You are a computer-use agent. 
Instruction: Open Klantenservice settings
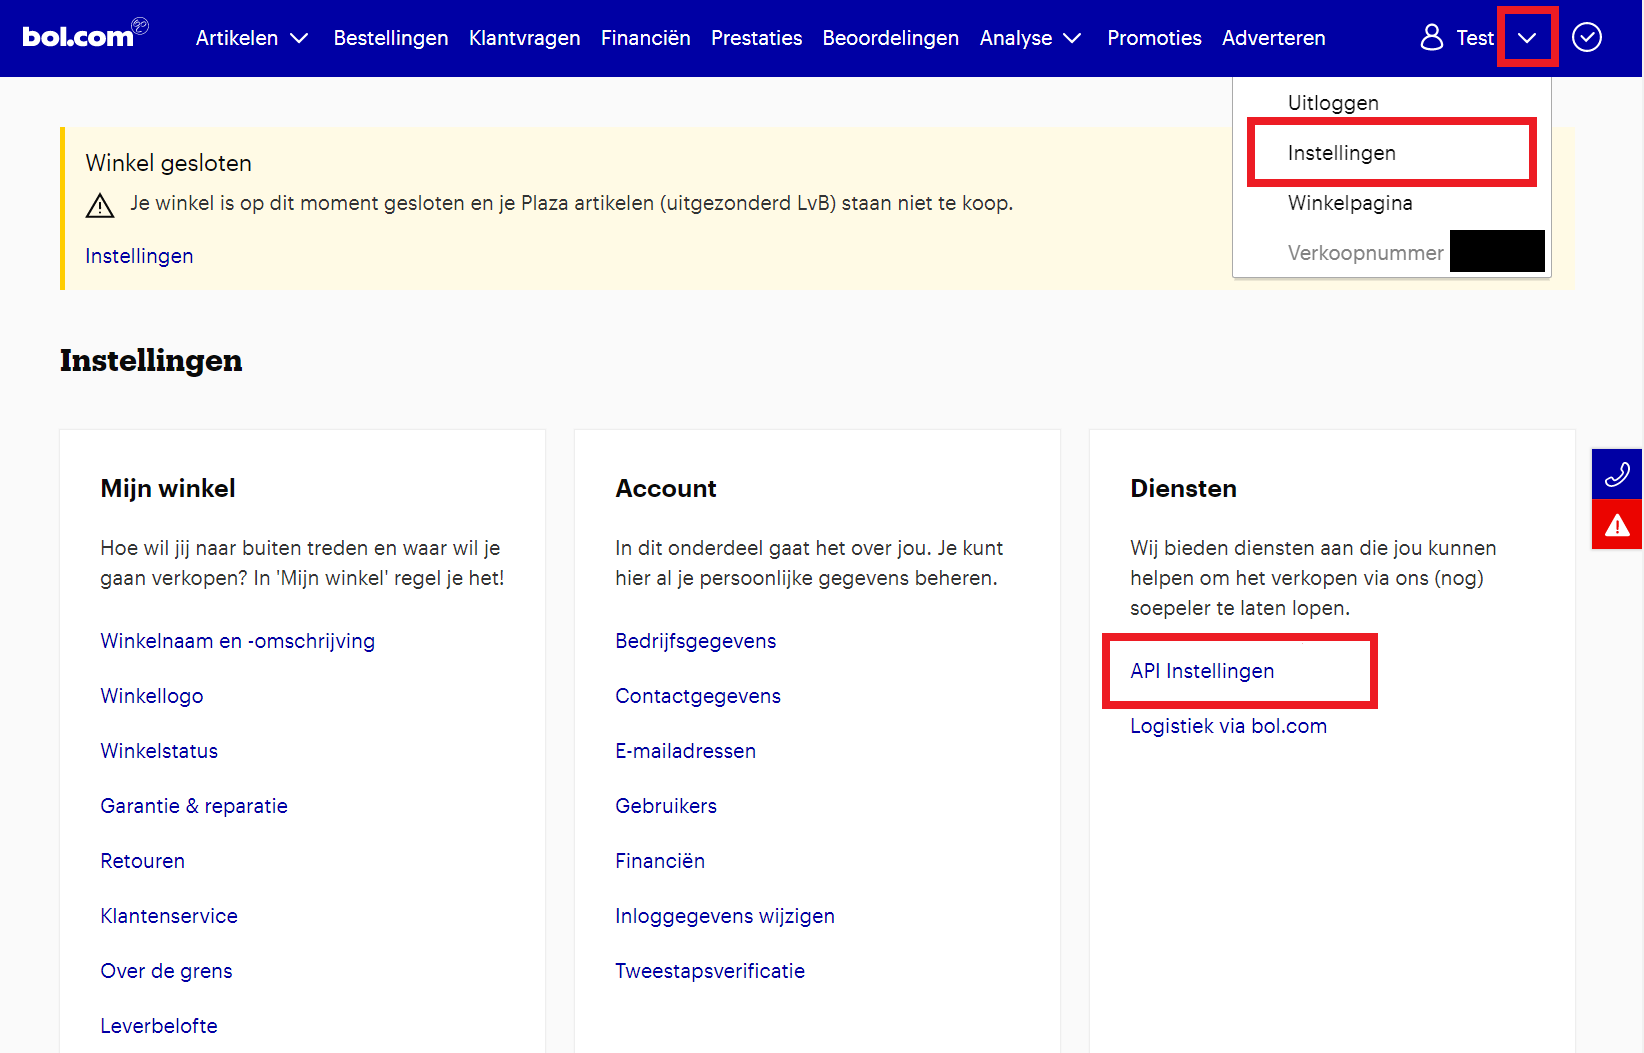tap(169, 916)
